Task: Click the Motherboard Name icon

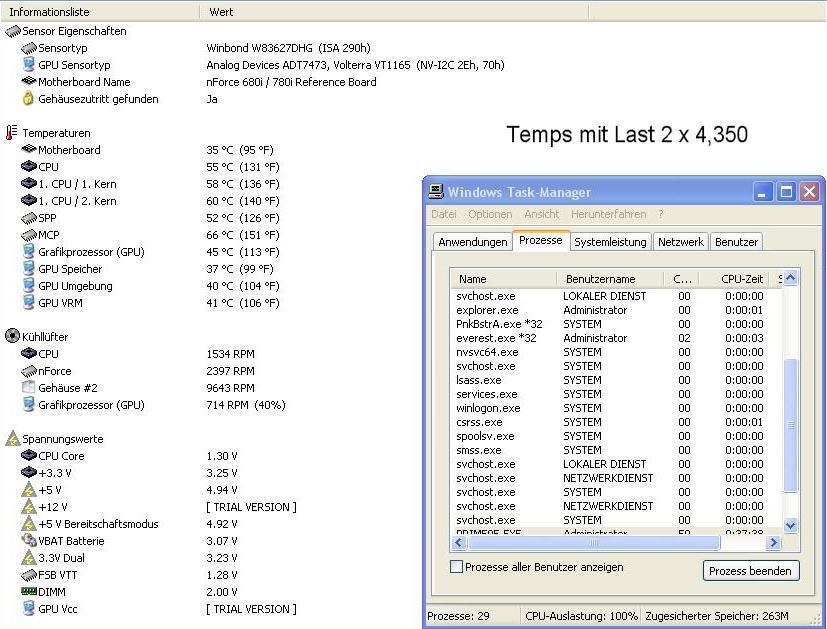Action: [29, 82]
